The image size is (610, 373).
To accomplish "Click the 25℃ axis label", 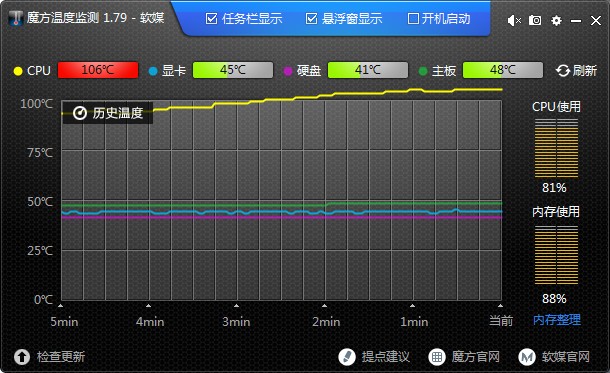I will click(x=40, y=250).
